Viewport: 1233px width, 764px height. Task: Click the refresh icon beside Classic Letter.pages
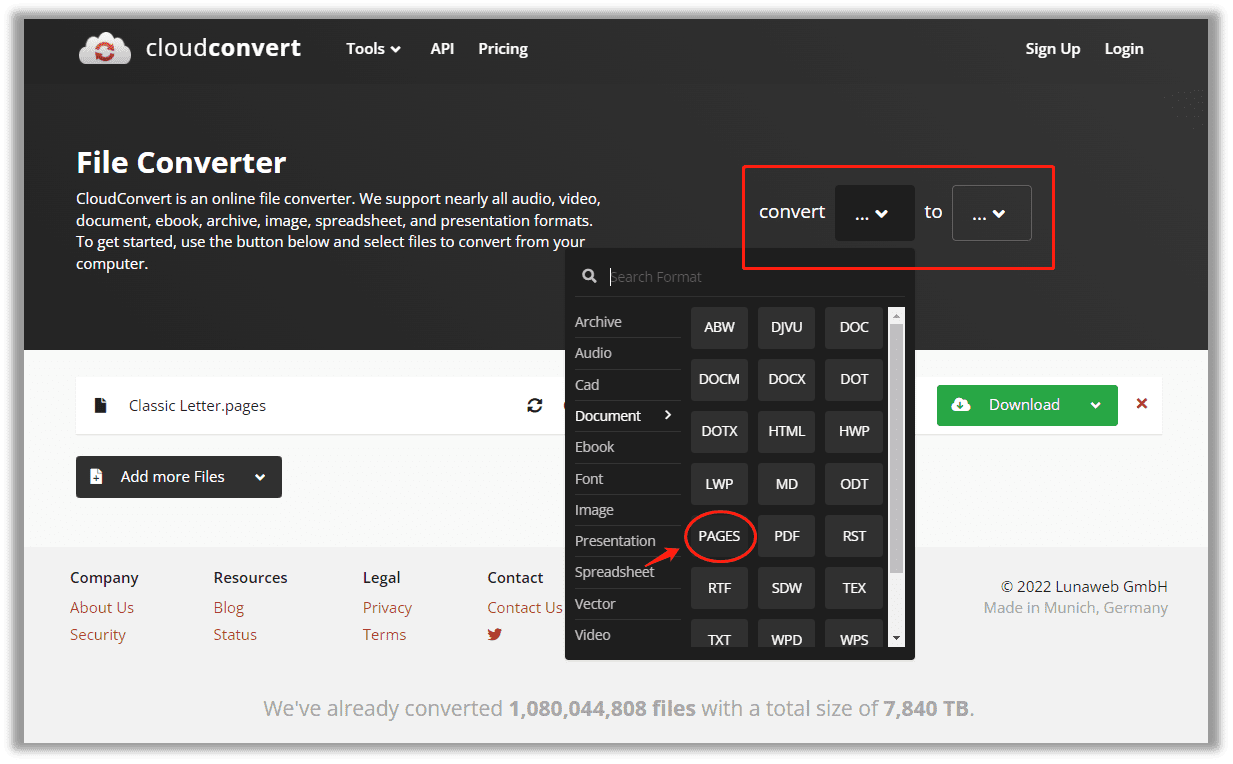tap(535, 405)
